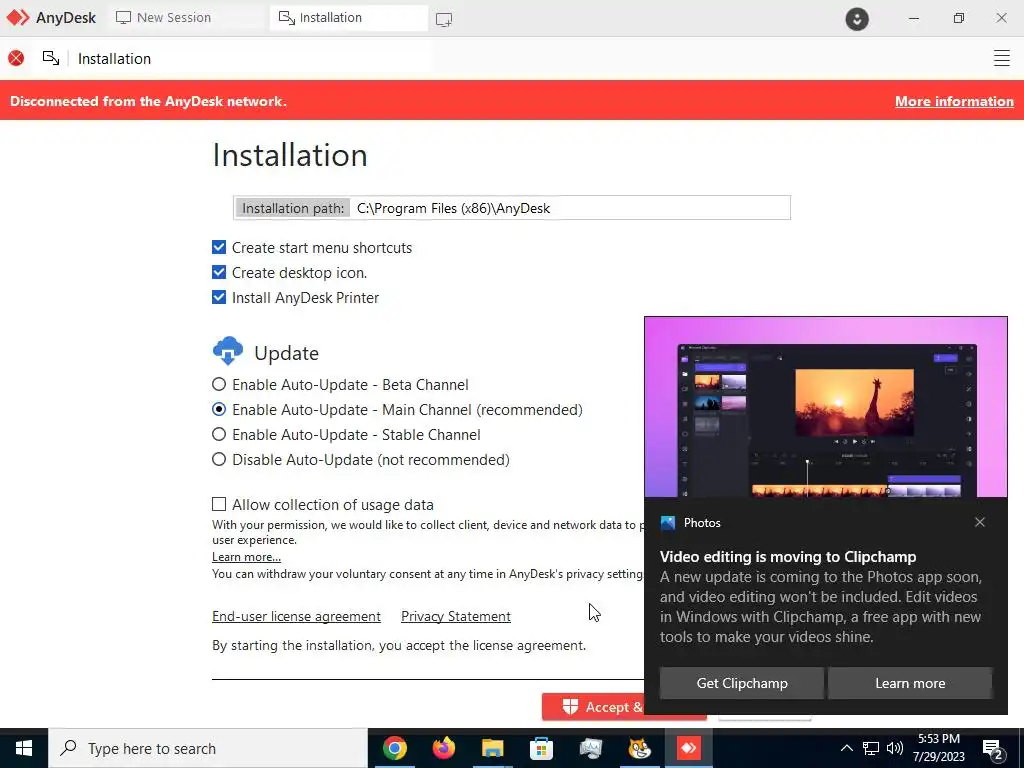The image size is (1024, 768).
Task: Click the Photos app icon in notification
Action: (667, 522)
